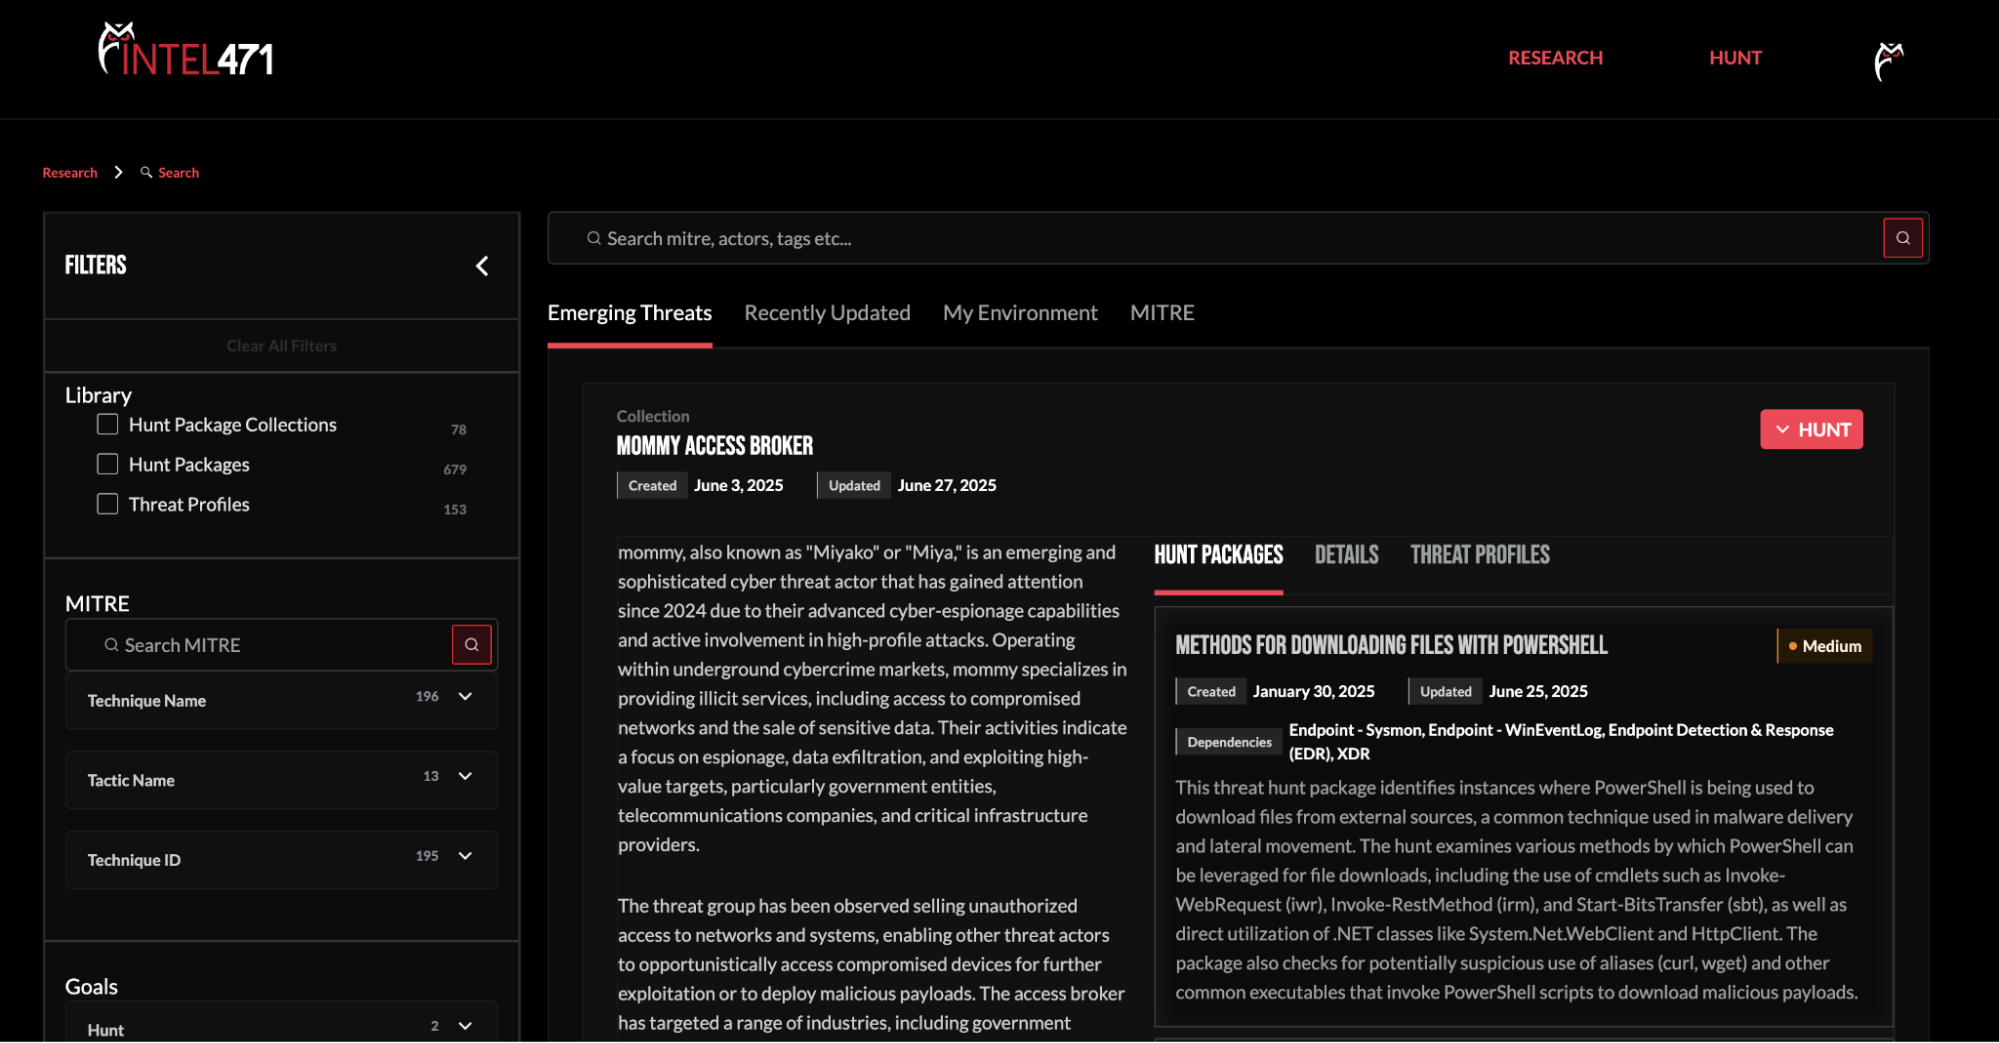Click the Dependencies label tag

click(1229, 742)
